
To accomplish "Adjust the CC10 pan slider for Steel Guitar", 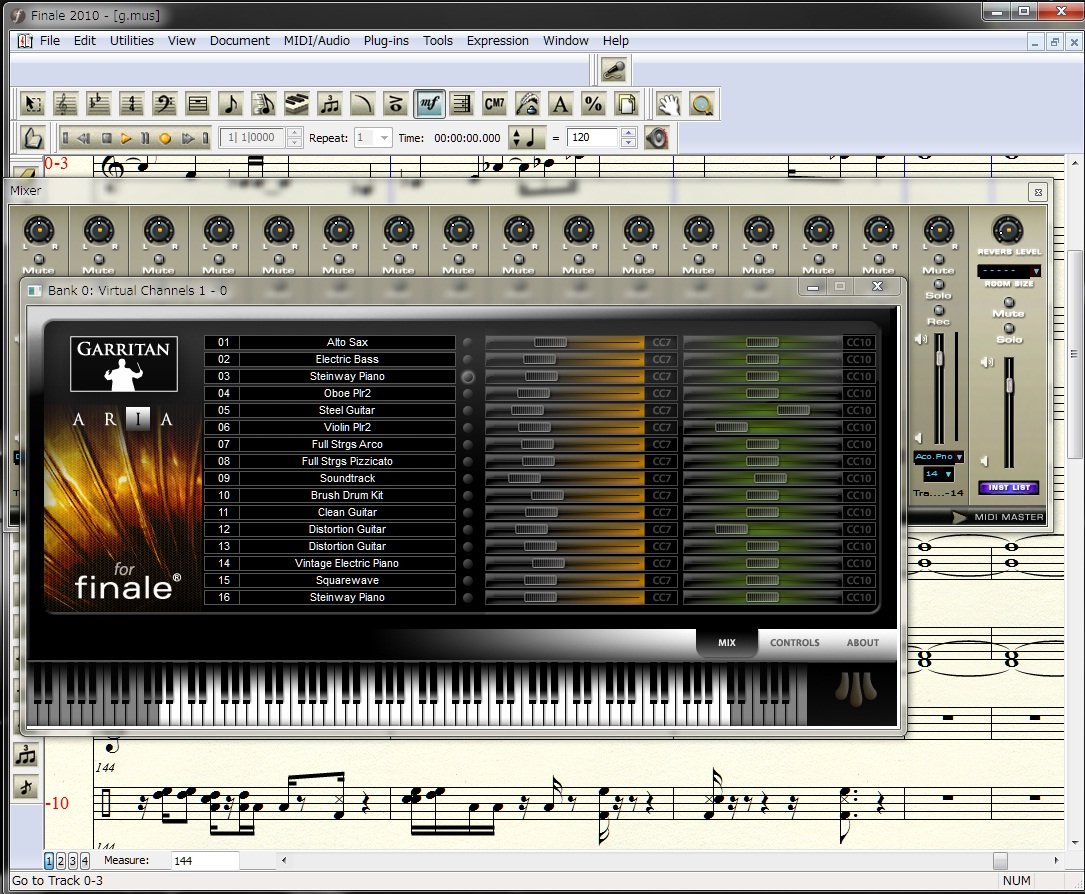I will (x=793, y=410).
